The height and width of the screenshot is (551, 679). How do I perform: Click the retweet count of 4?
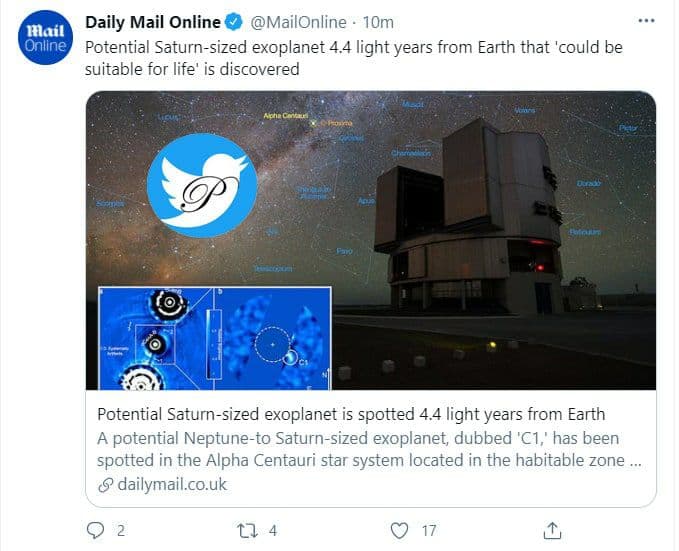[273, 530]
